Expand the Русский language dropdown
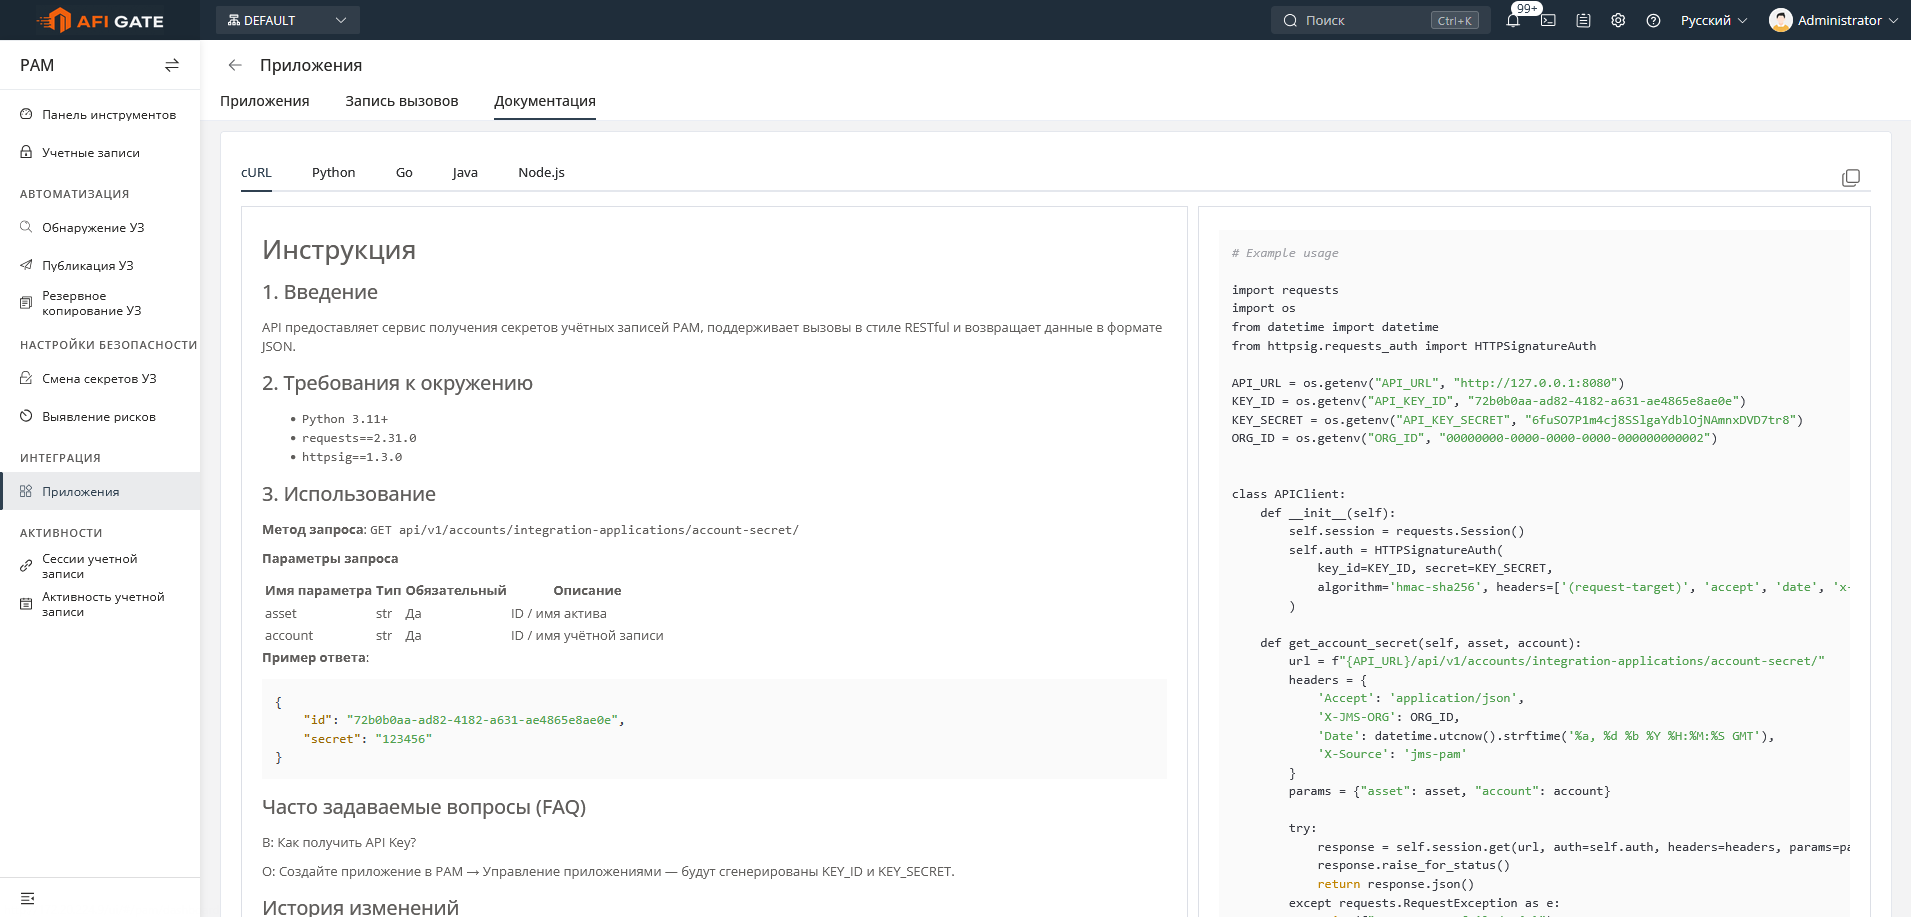The width and height of the screenshot is (1911, 917). click(x=1714, y=20)
